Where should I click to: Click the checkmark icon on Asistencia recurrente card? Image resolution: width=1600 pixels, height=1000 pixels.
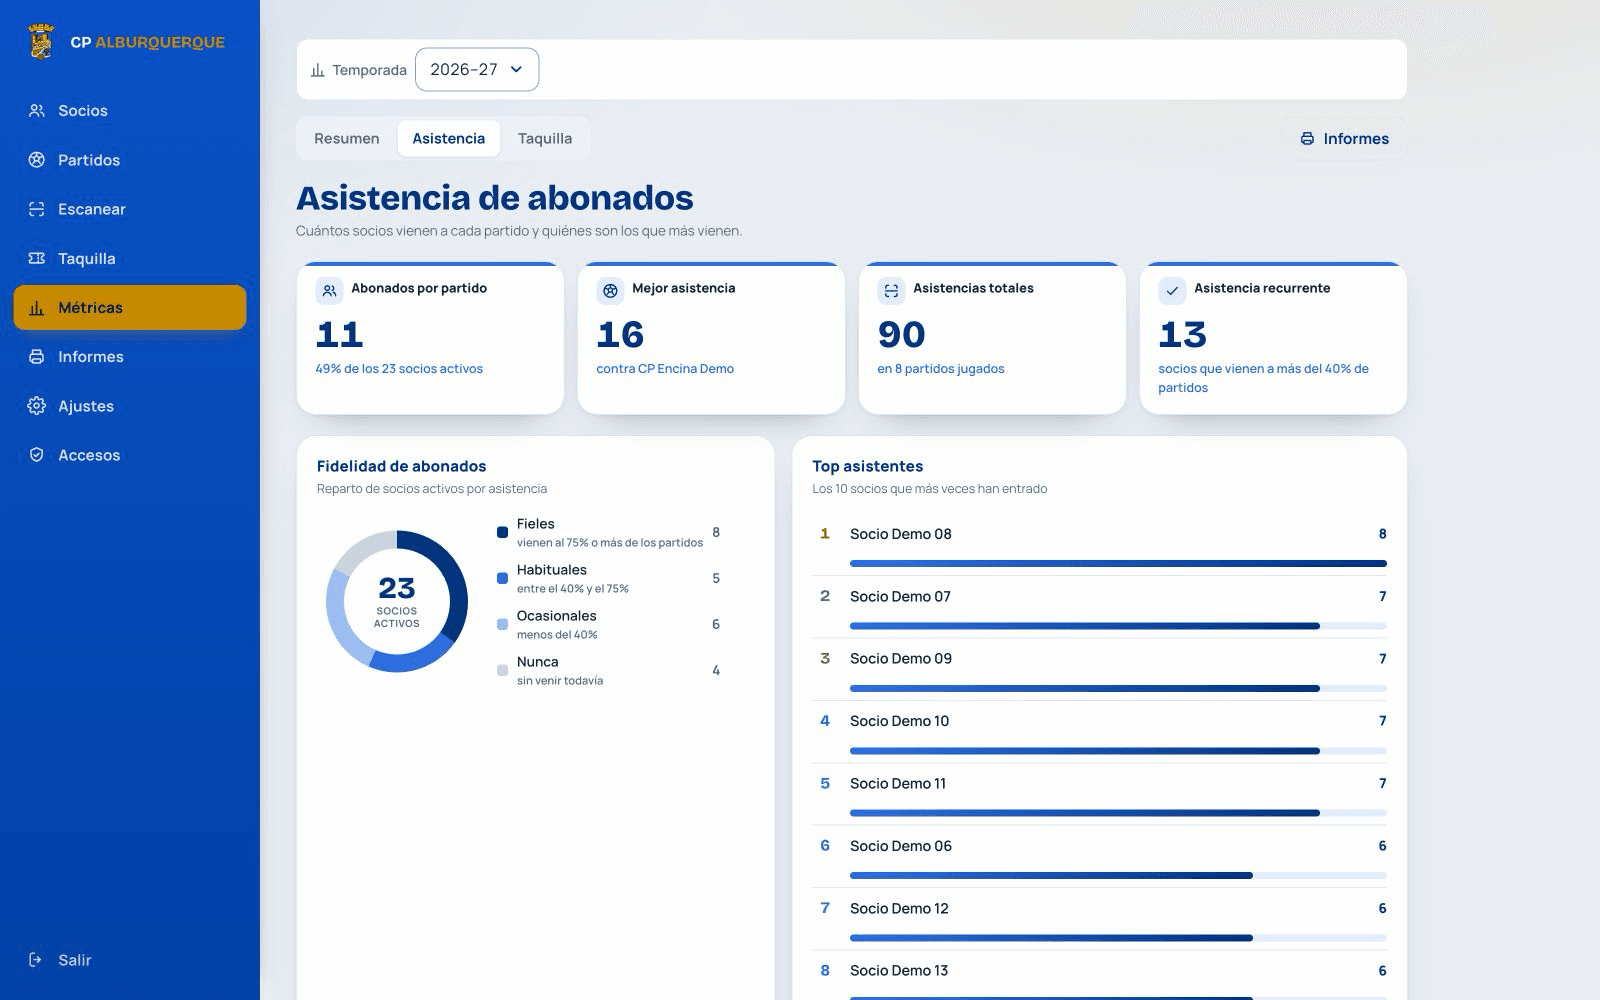click(x=1172, y=291)
